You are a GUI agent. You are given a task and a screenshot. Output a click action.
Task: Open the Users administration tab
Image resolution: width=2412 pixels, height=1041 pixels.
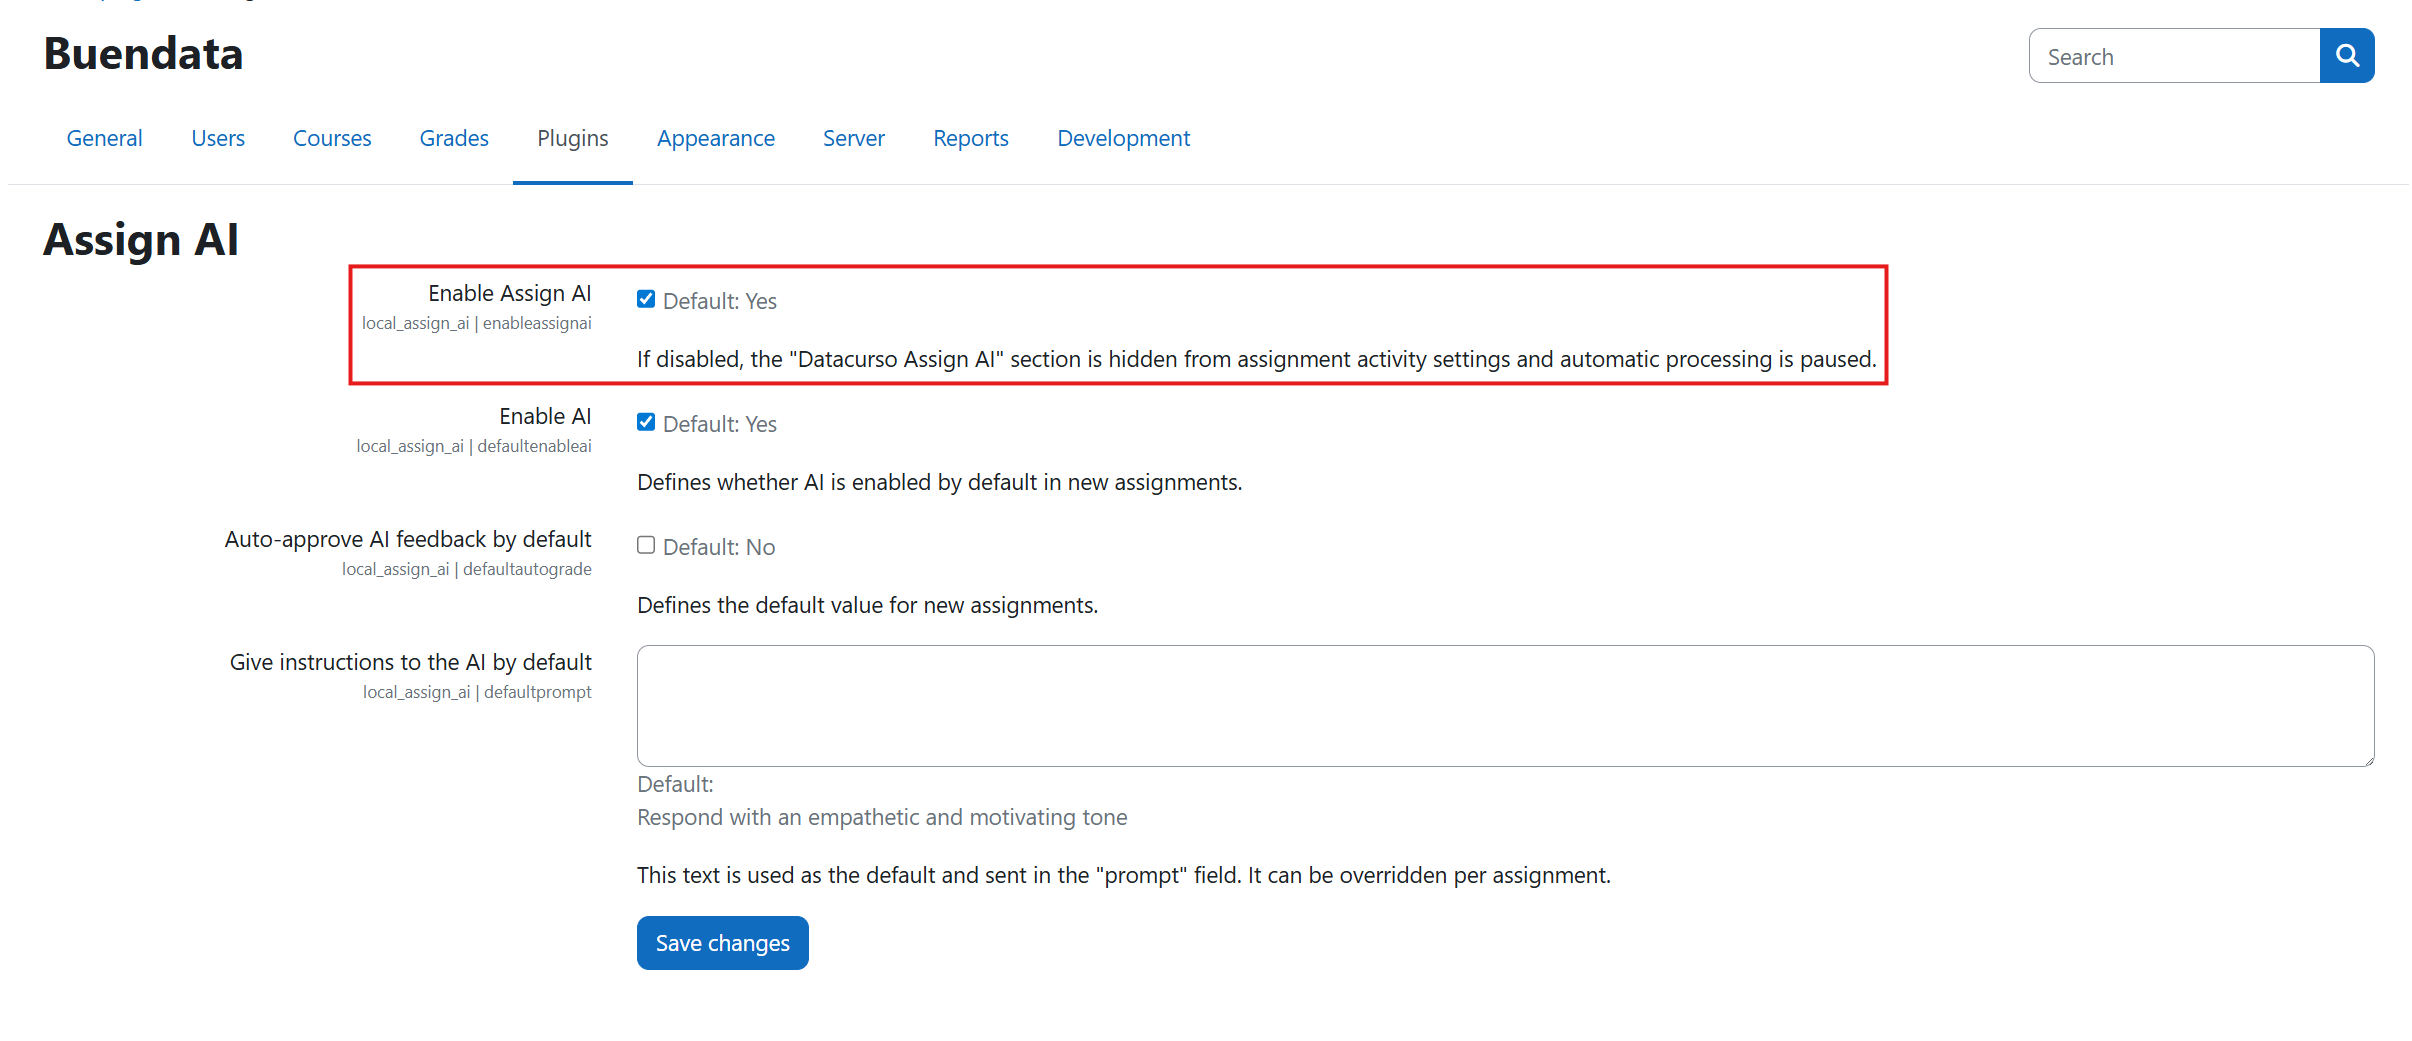click(x=218, y=138)
